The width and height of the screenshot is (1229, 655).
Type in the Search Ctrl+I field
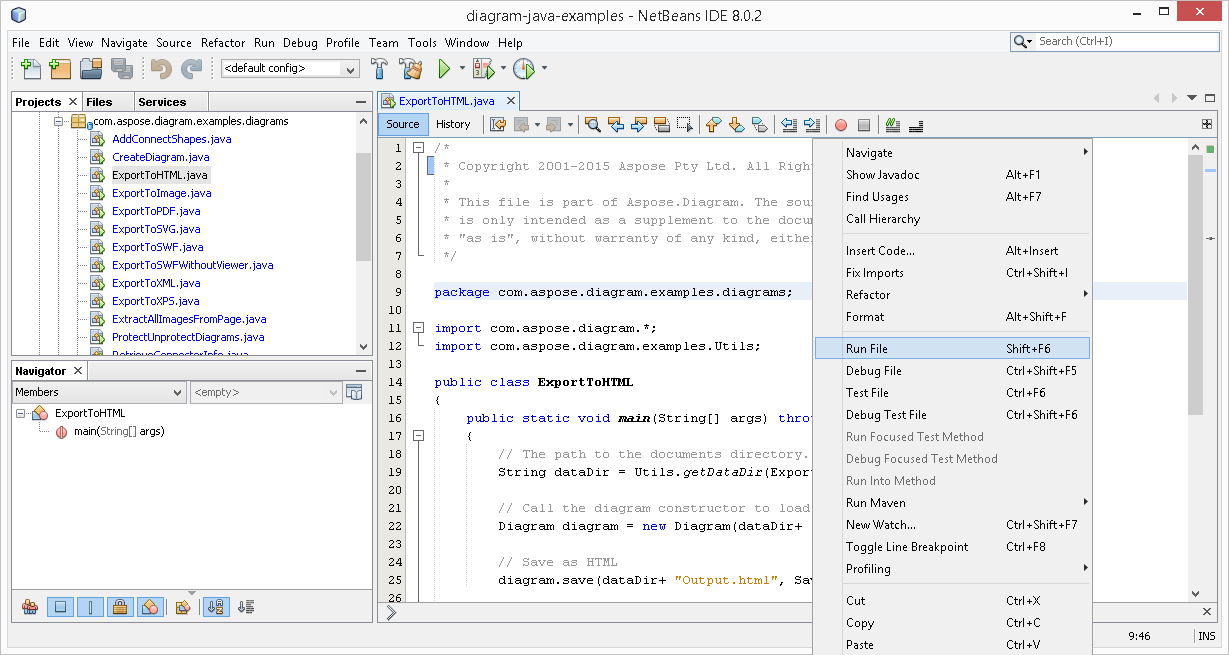point(1120,42)
